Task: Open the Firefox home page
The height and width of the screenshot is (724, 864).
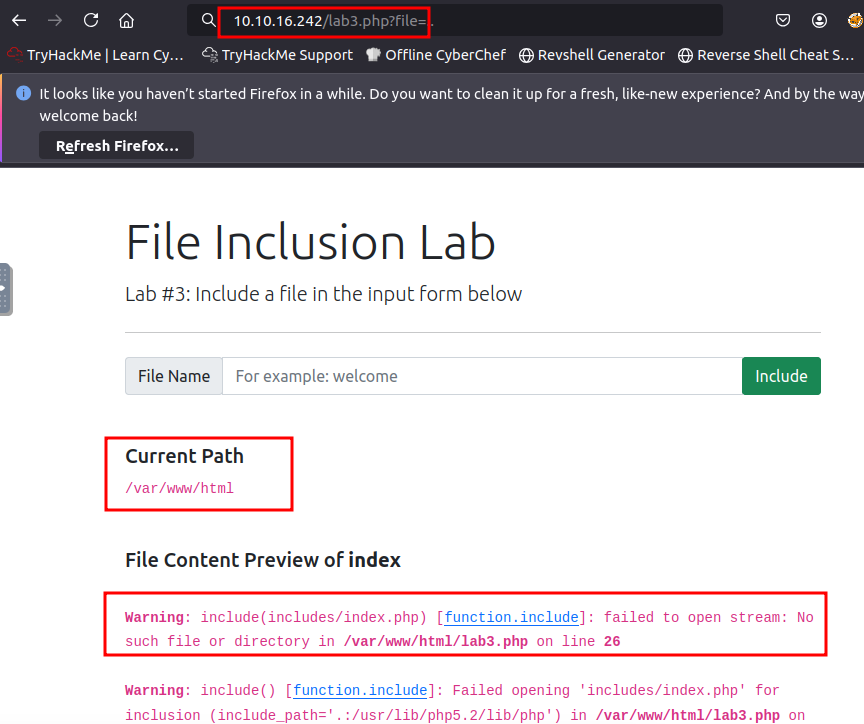Action: tap(126, 19)
